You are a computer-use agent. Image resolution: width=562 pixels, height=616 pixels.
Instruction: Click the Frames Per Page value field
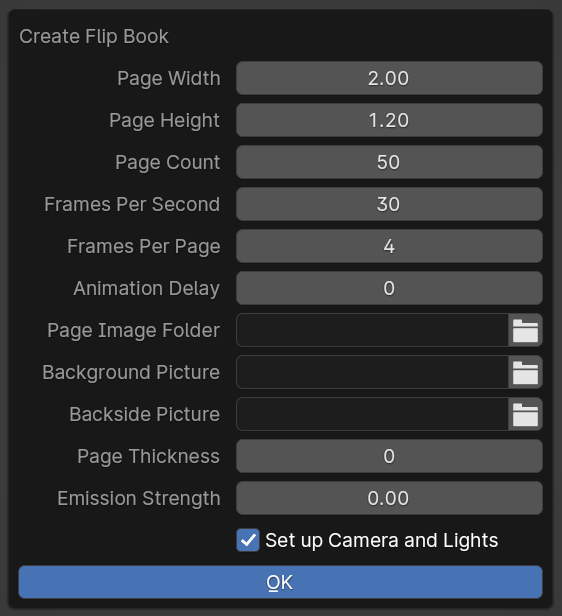pos(389,246)
